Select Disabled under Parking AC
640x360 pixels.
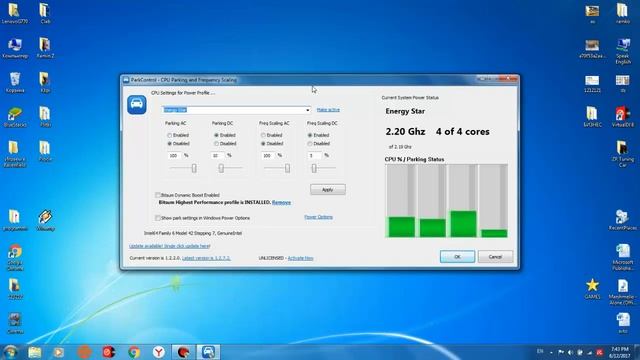169,144
